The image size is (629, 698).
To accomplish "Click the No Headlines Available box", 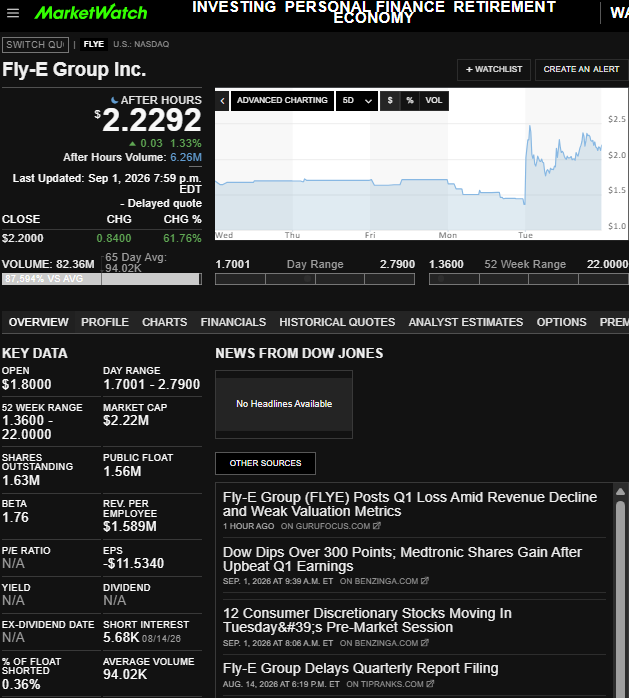I will click(x=284, y=404).
